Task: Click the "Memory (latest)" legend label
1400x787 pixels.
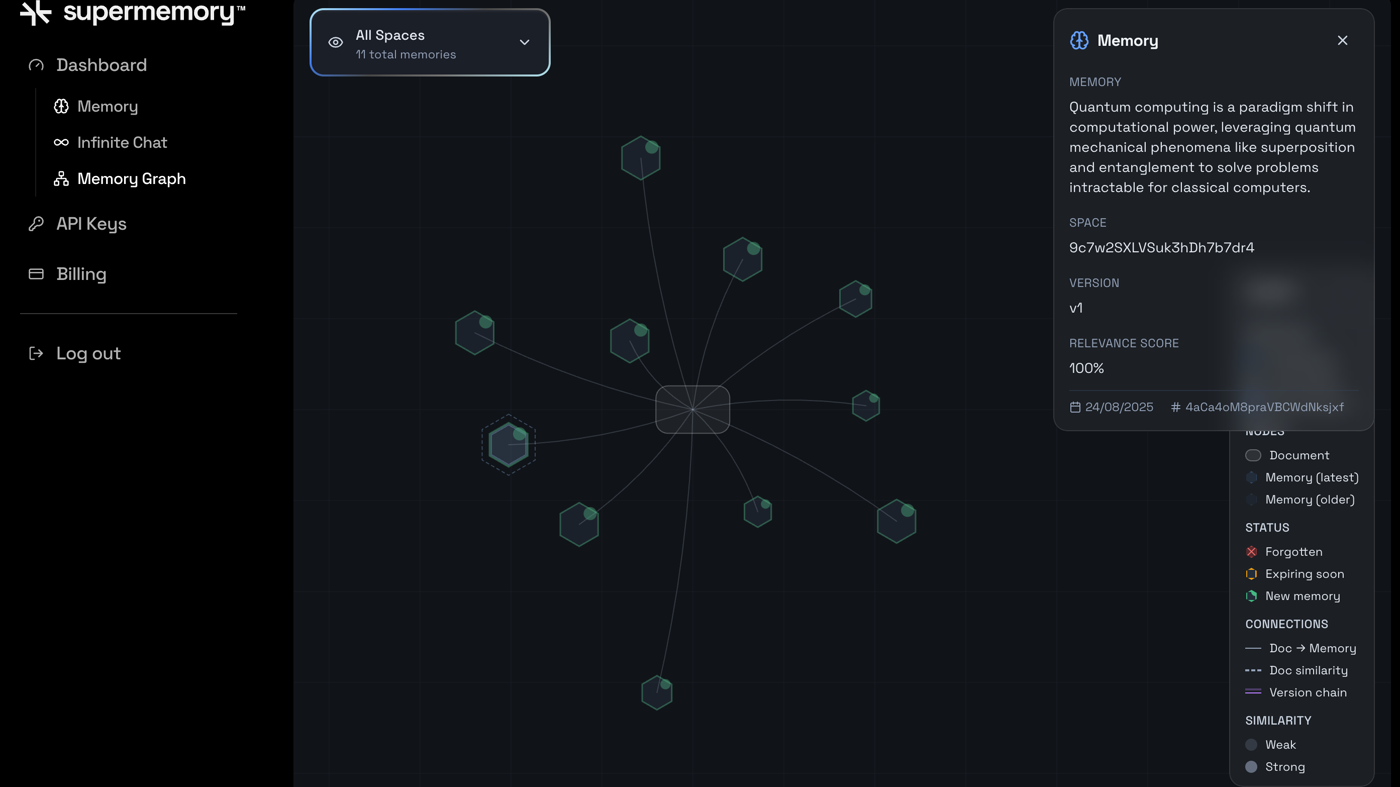Action: (1312, 477)
